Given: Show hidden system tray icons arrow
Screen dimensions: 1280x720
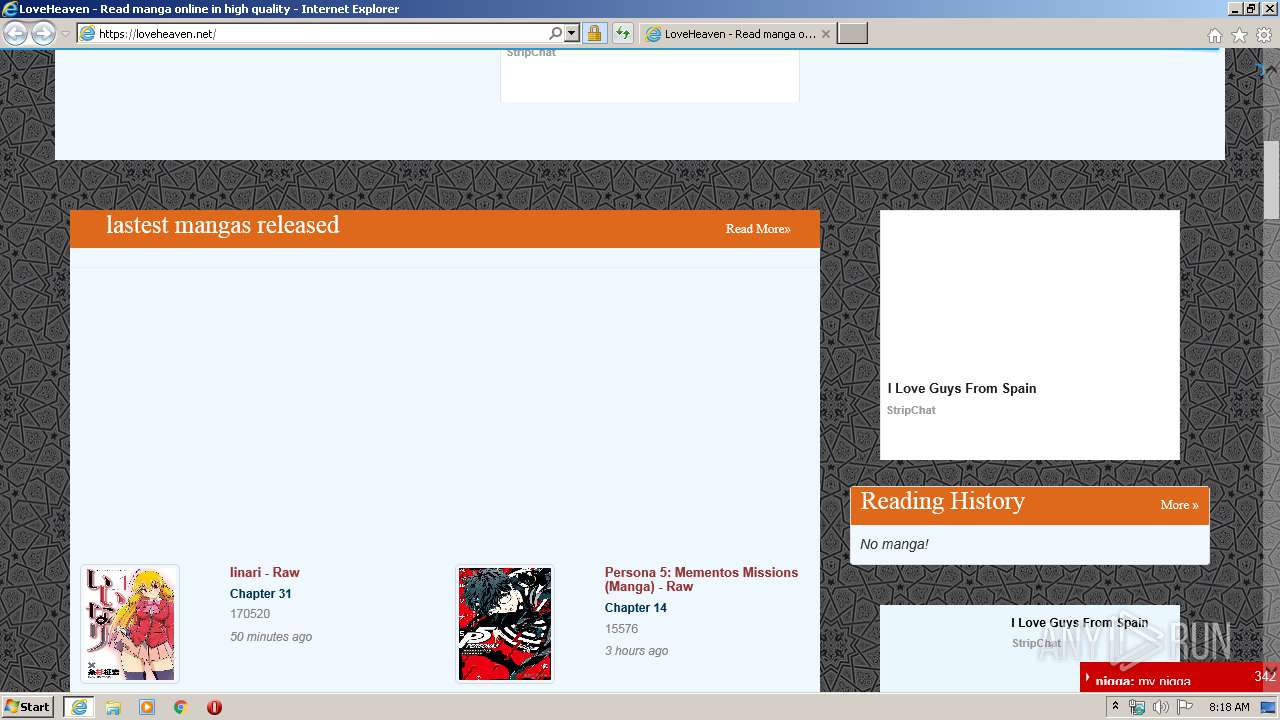Looking at the screenshot, I should 1115,707.
